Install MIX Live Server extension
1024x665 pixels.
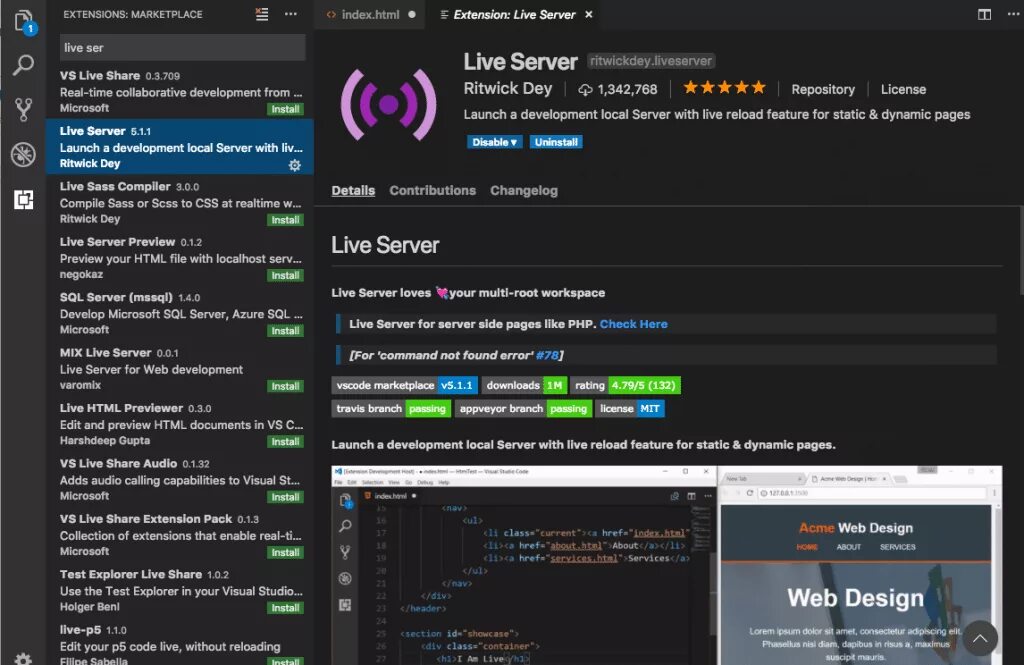coord(285,387)
